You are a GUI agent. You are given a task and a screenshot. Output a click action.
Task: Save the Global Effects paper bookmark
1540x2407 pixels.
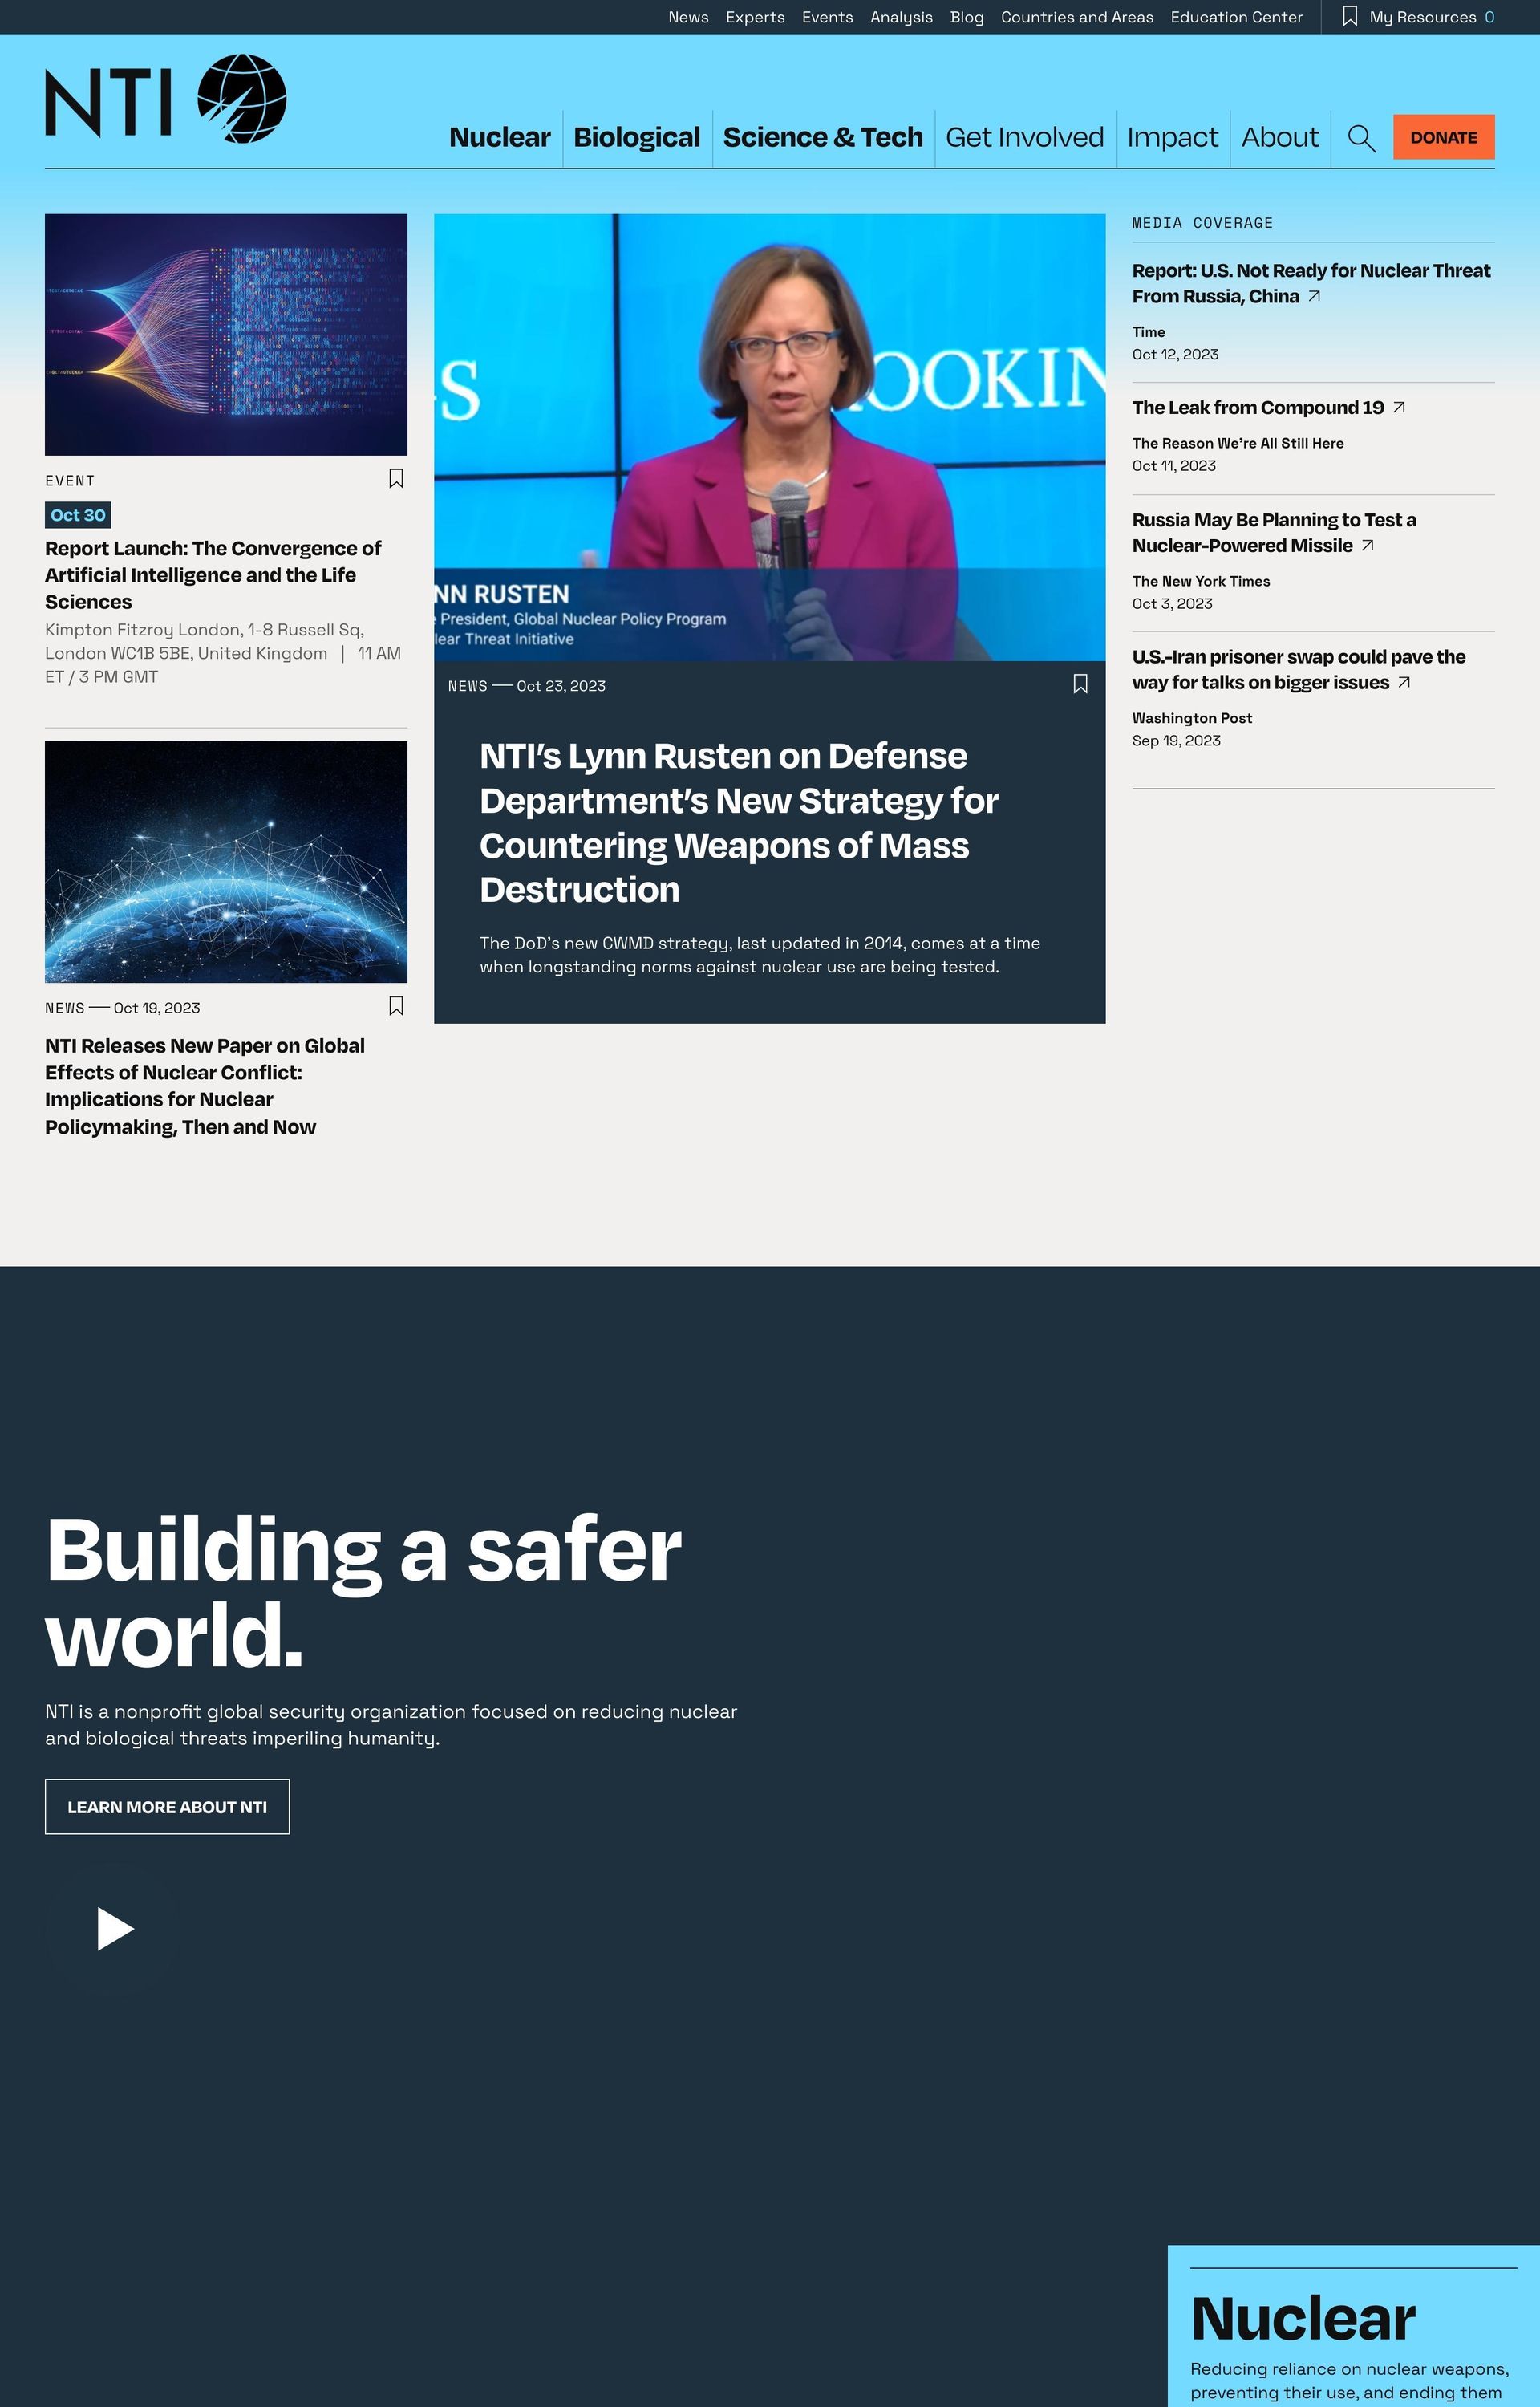396,1006
